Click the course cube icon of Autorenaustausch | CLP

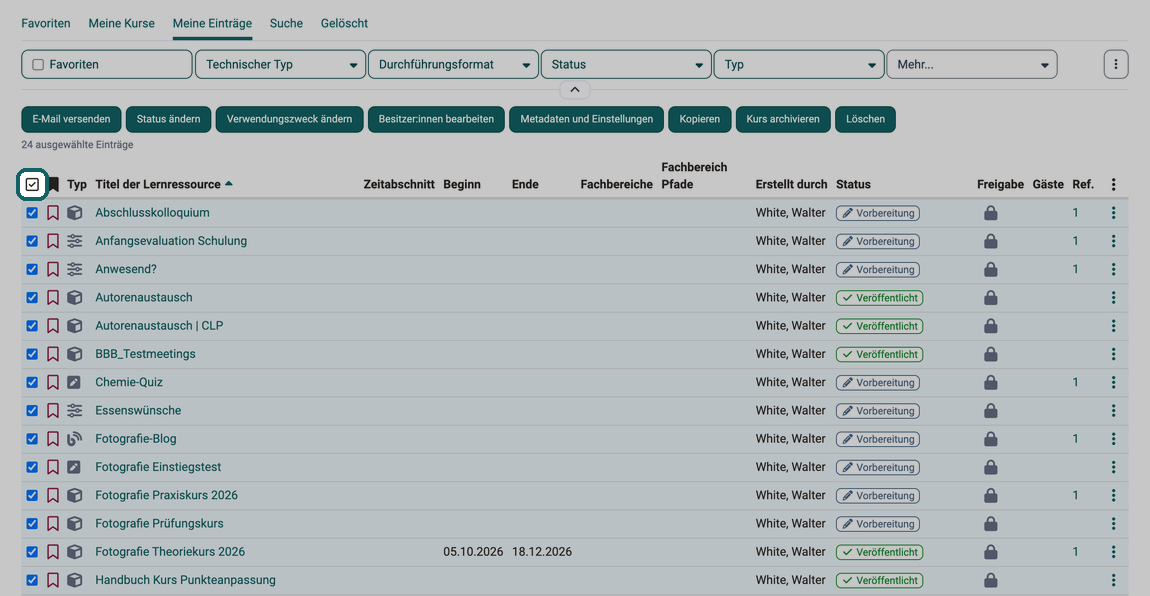[75, 326]
